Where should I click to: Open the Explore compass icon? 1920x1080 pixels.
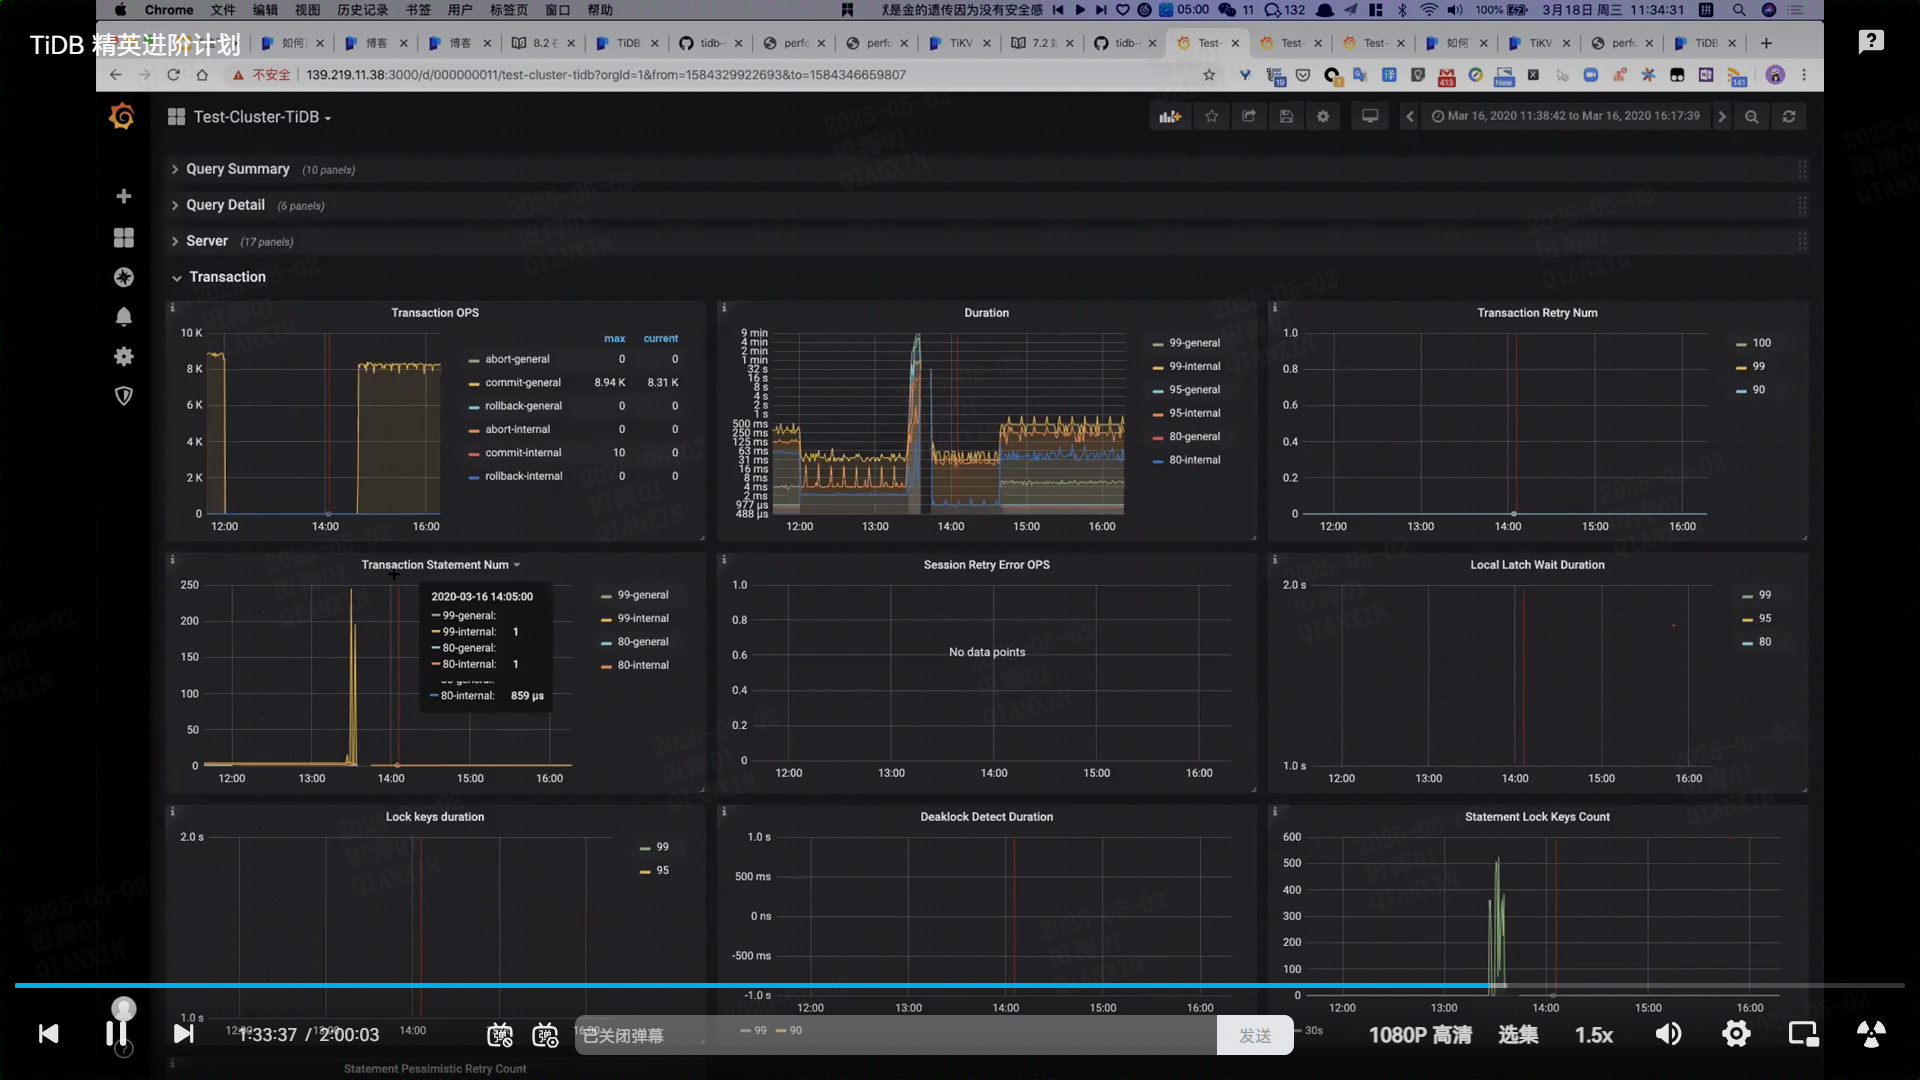(123, 277)
